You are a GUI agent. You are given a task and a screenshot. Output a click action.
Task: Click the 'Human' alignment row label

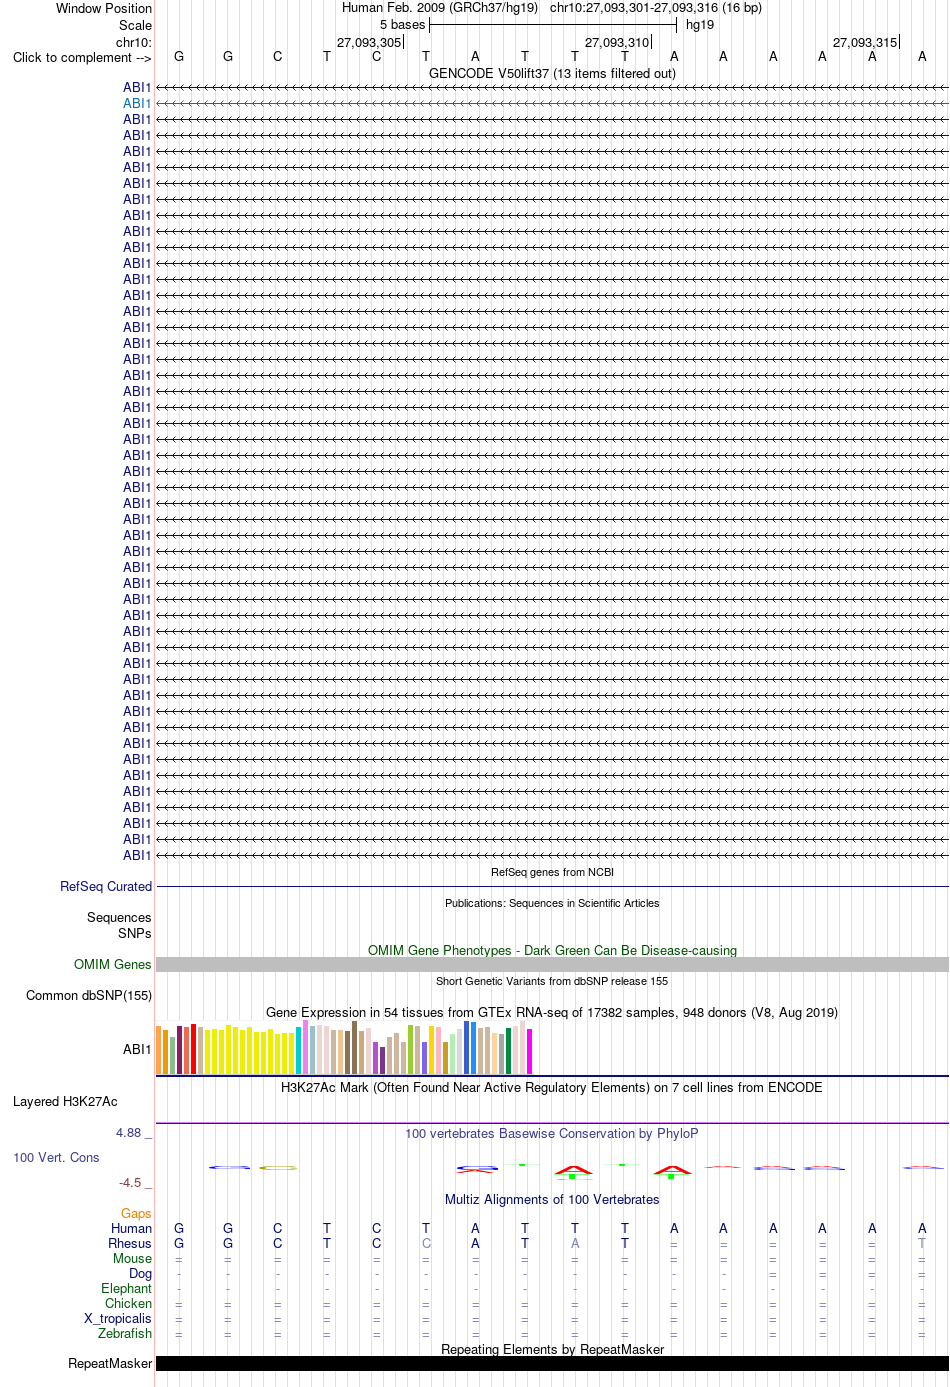131,1228
